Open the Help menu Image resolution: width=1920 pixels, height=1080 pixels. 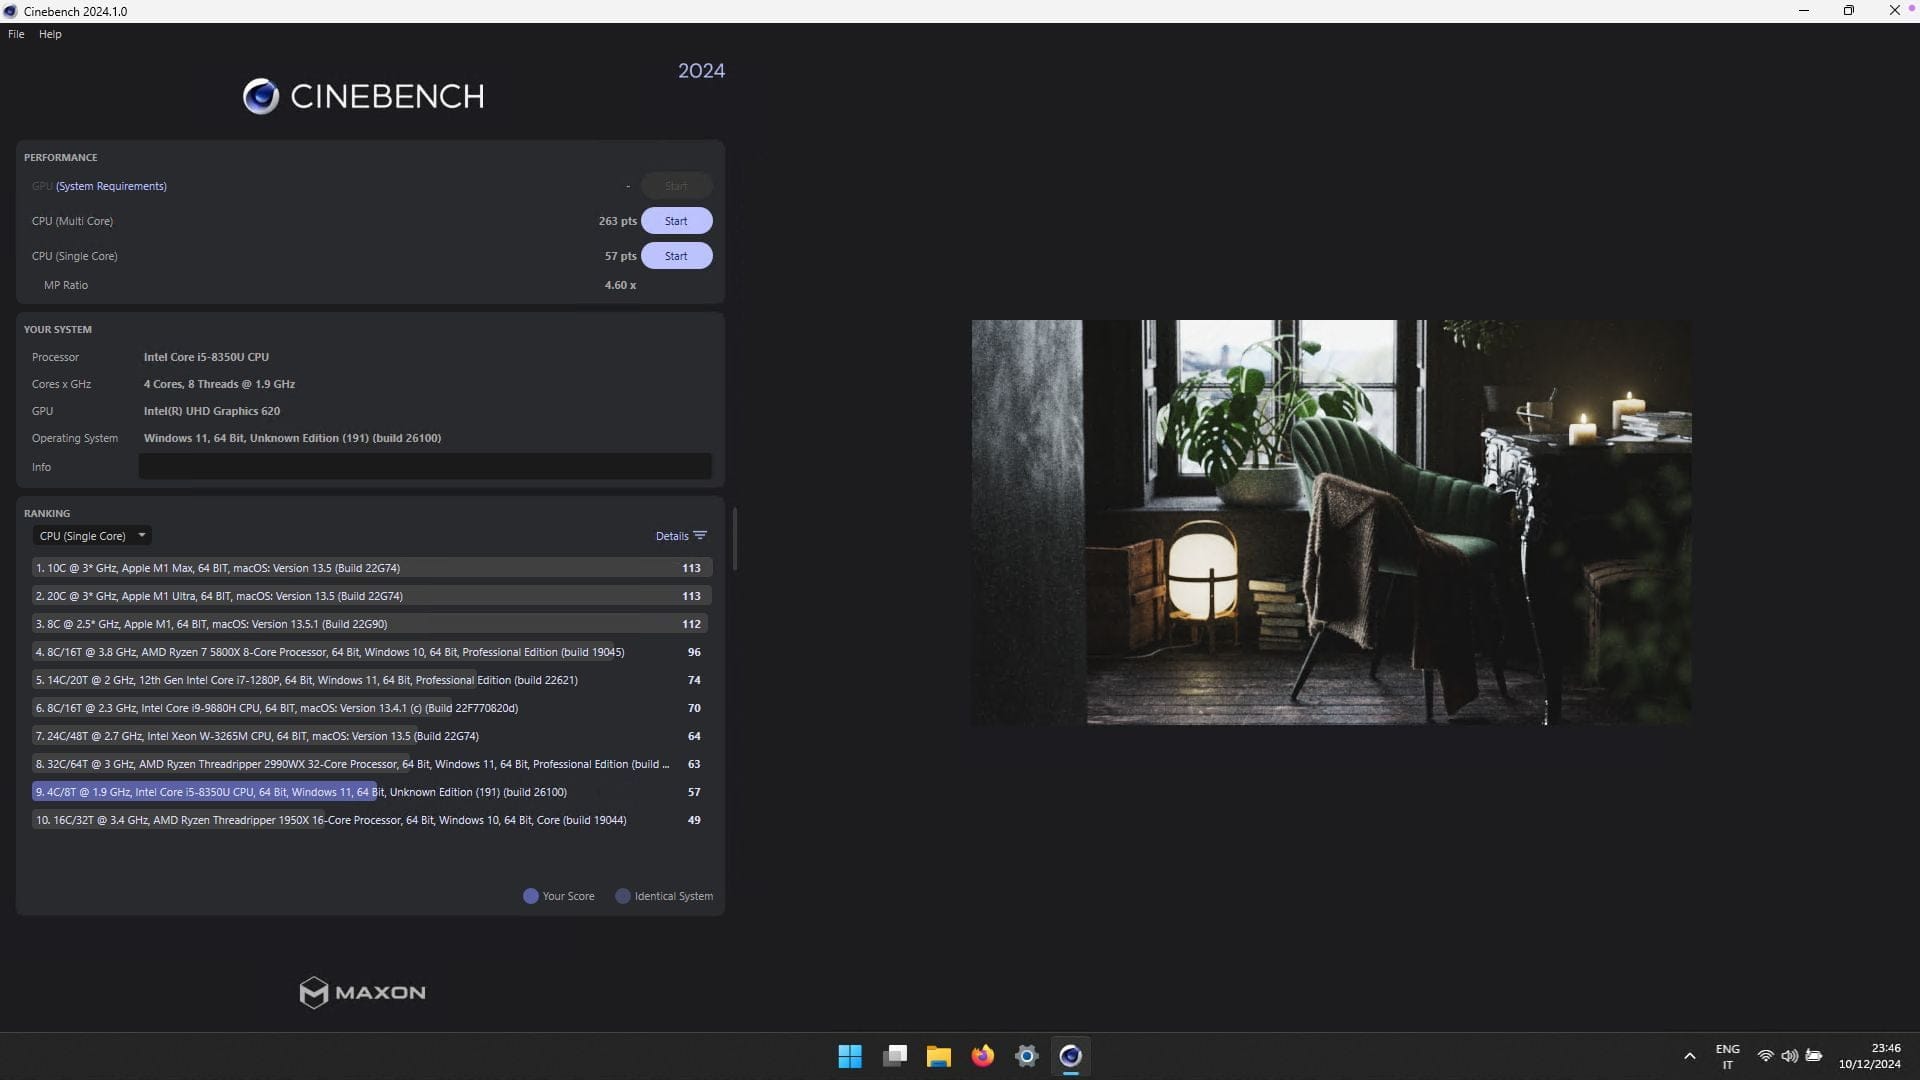(x=50, y=34)
